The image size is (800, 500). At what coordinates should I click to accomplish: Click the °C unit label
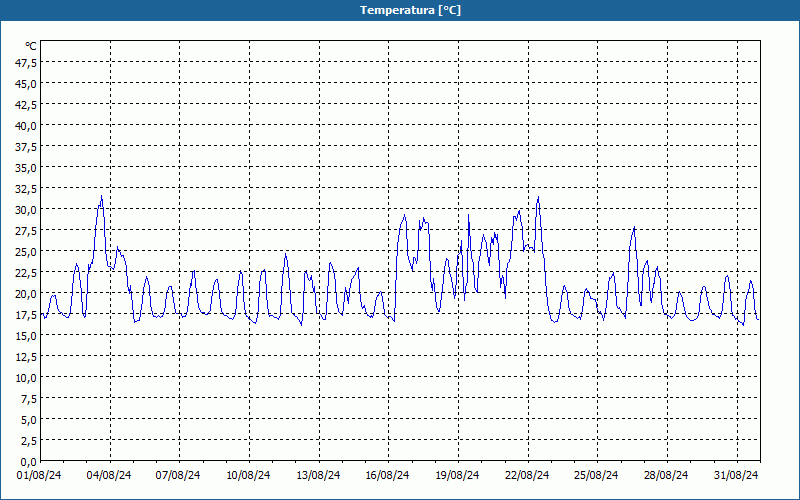click(x=31, y=46)
